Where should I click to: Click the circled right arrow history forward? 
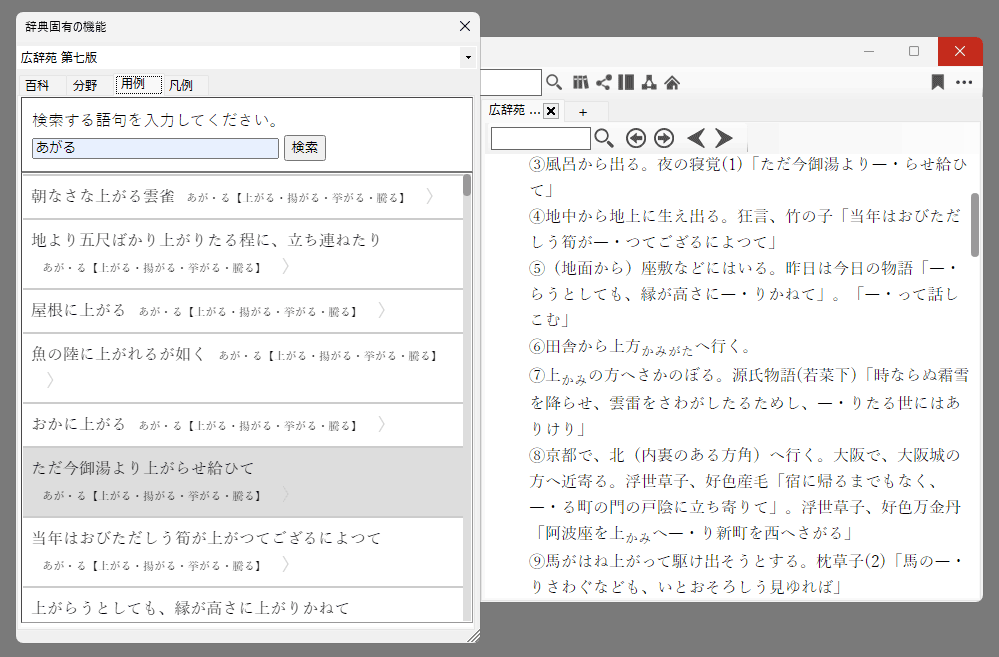pos(664,138)
